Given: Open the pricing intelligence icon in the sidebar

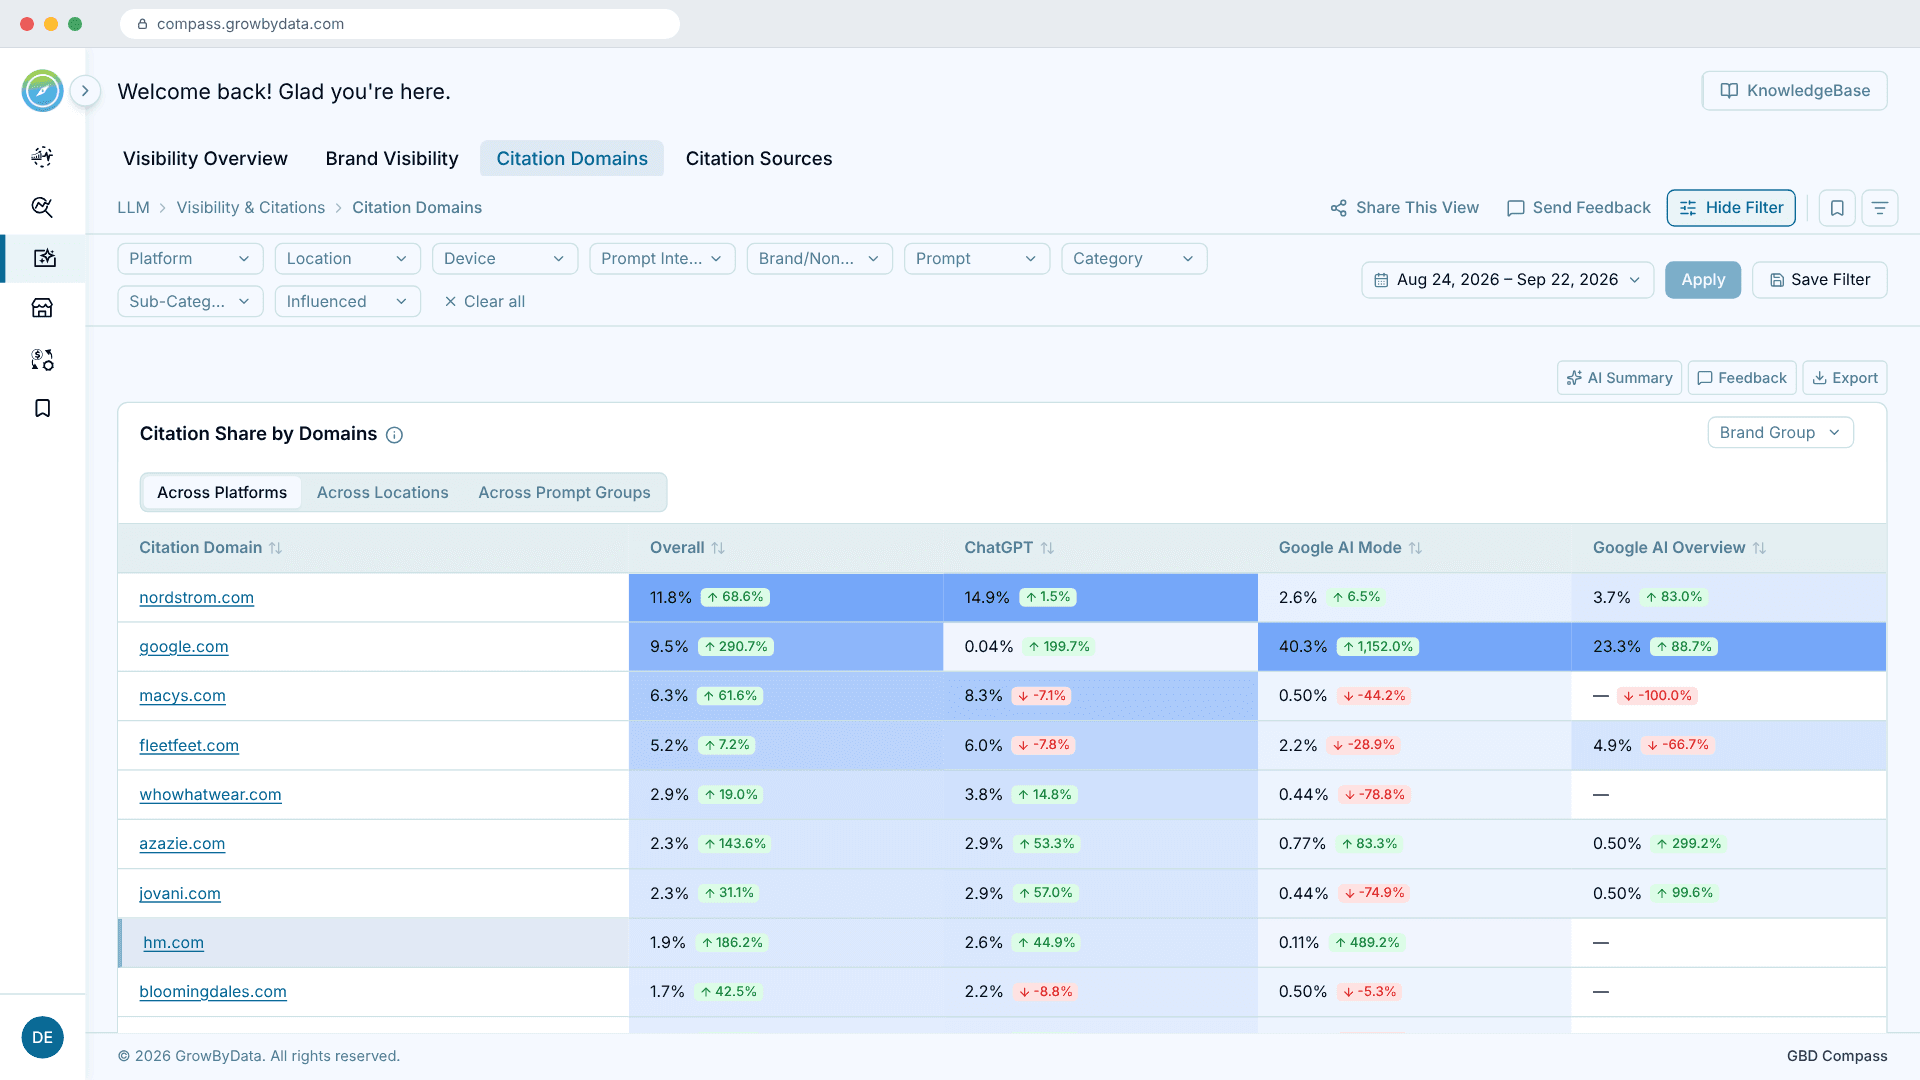Looking at the screenshot, I should 42,359.
